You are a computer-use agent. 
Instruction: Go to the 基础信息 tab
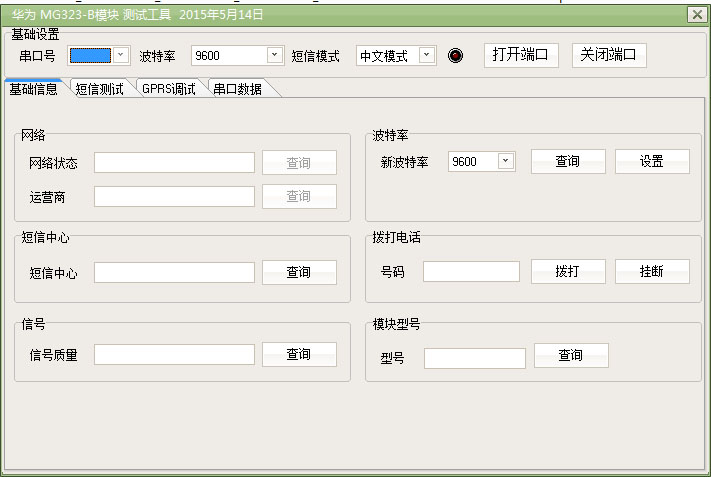pos(34,89)
